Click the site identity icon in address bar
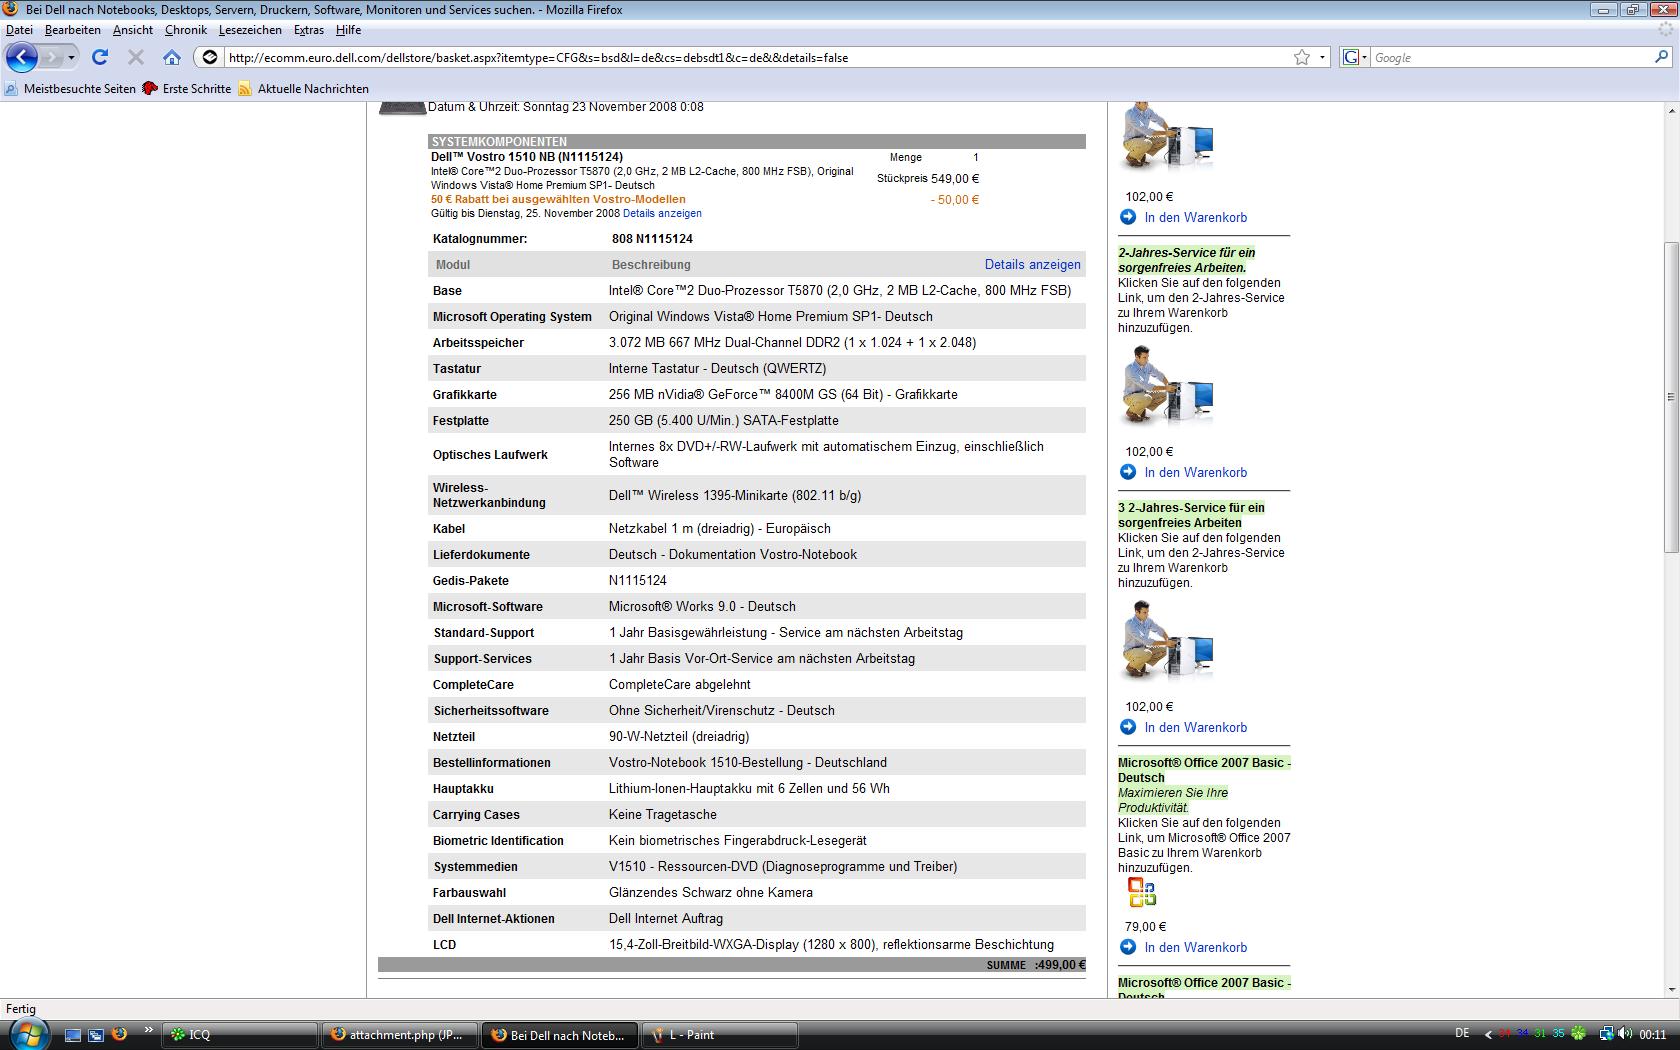Viewport: 1680px width, 1050px height. (x=210, y=57)
